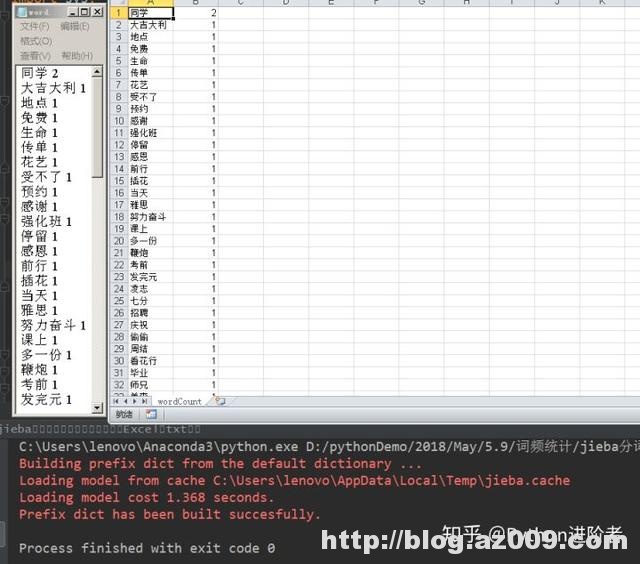Select the Excel cell containing 招聘
The image size is (640, 564).
click(x=150, y=313)
